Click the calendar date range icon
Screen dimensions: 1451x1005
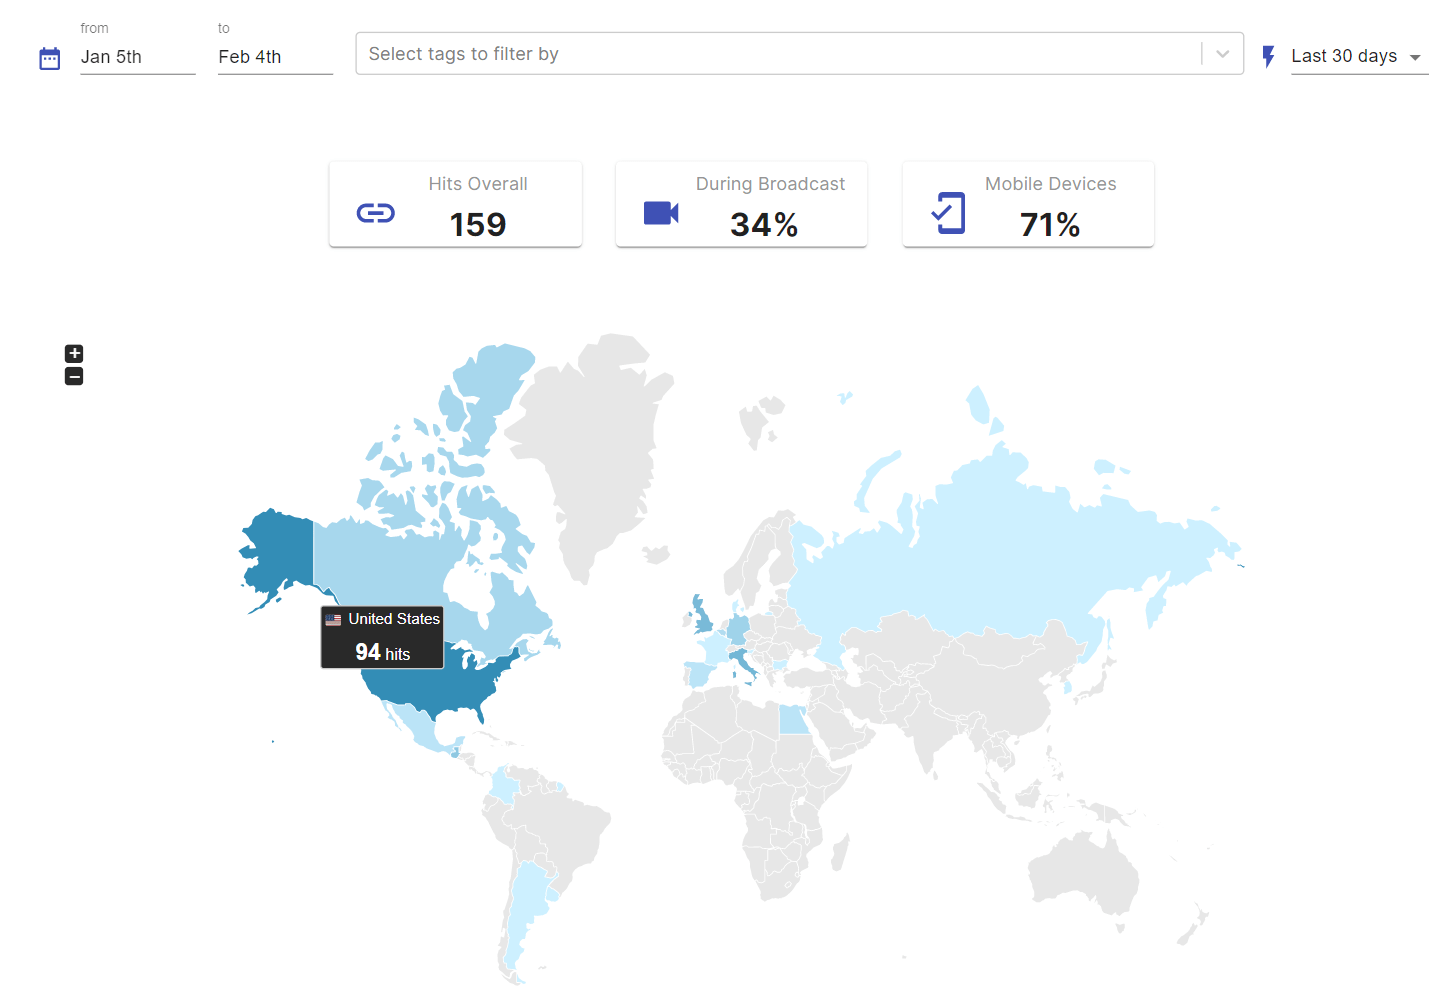tap(50, 58)
